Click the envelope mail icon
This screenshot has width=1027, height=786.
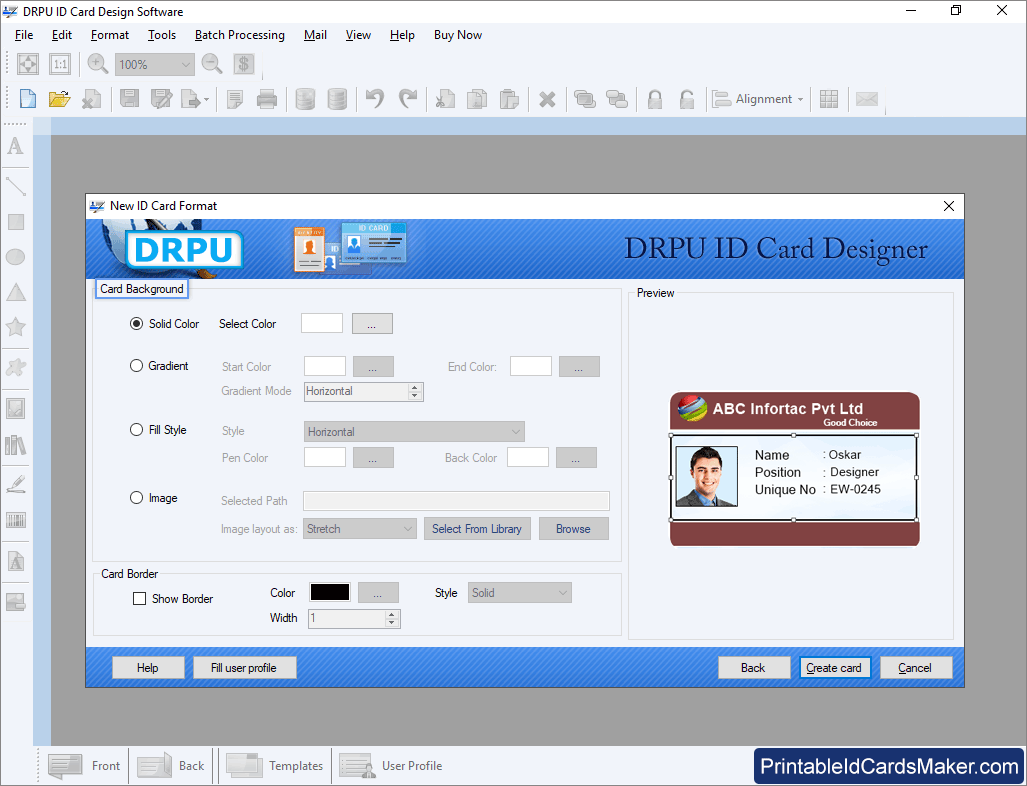(867, 99)
